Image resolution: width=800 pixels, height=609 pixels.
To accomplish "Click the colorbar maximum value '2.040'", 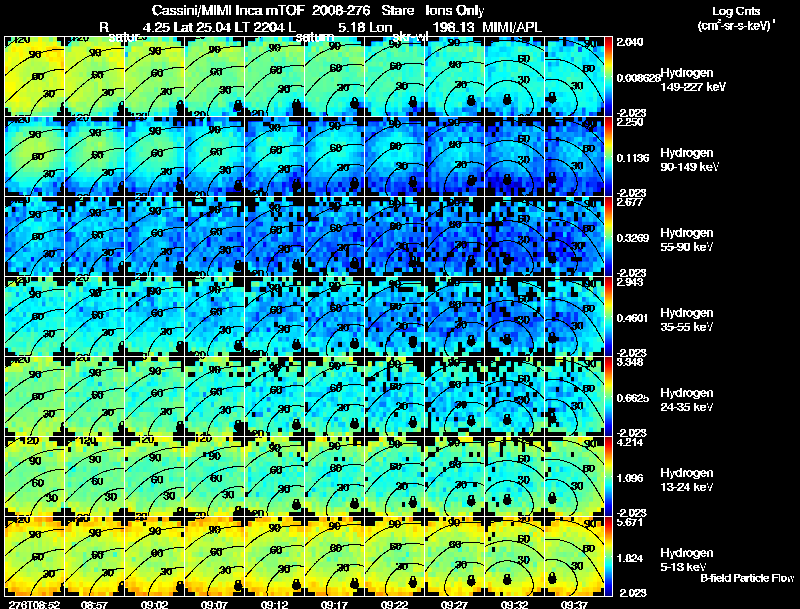I will point(630,42).
